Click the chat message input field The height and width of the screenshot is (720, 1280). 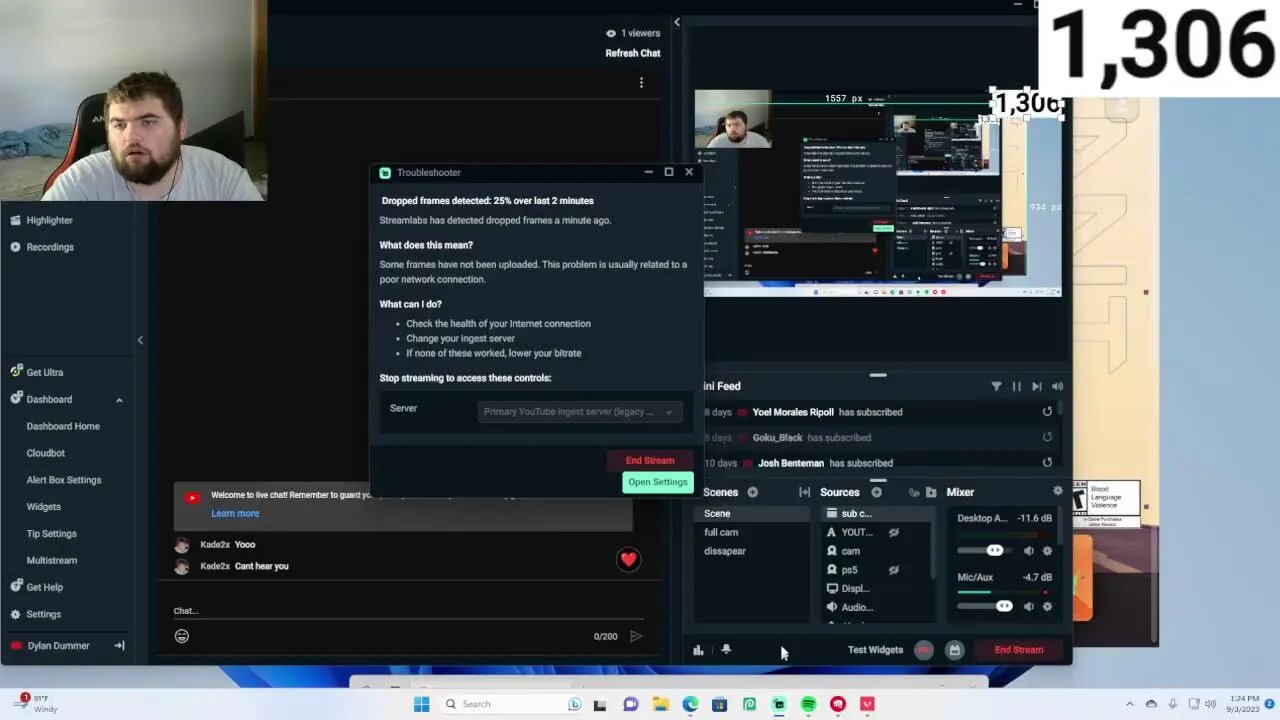point(405,611)
